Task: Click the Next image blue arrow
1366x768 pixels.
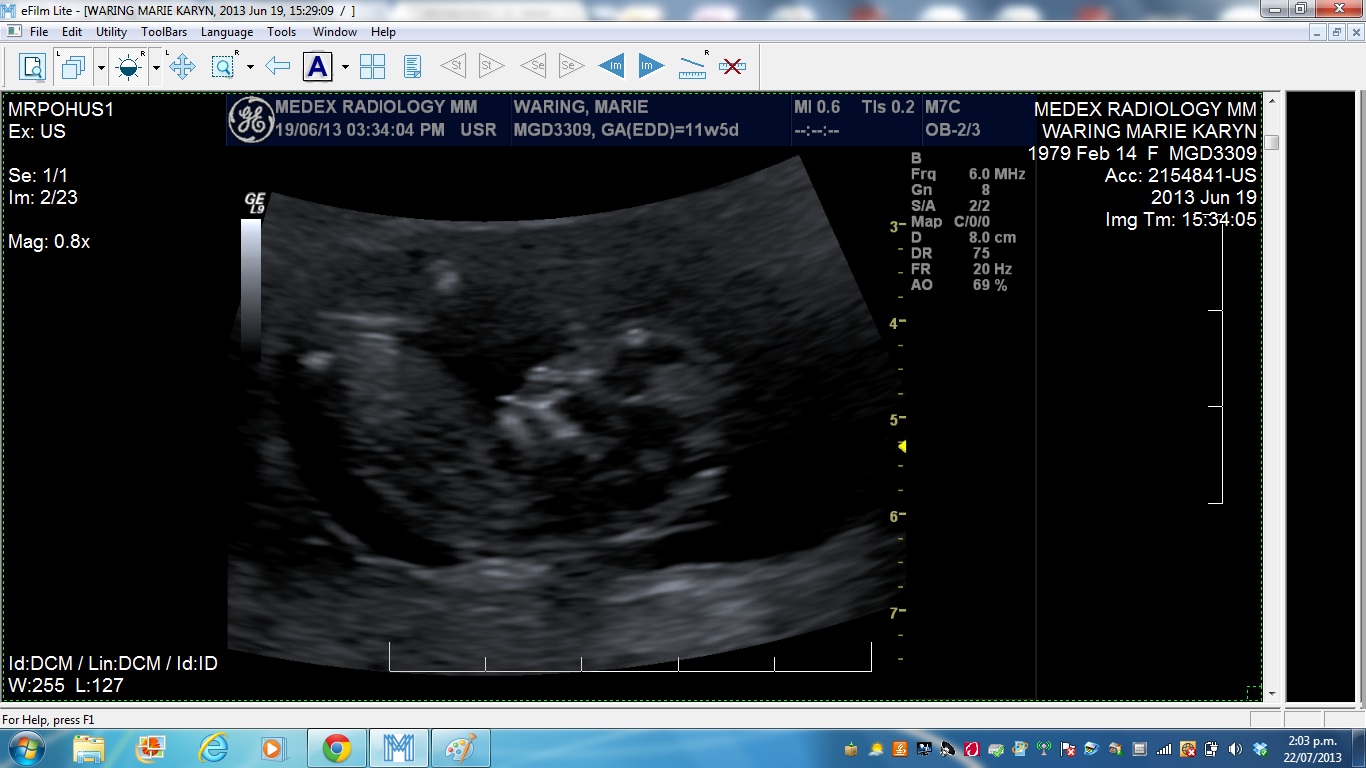Action: tap(651, 67)
